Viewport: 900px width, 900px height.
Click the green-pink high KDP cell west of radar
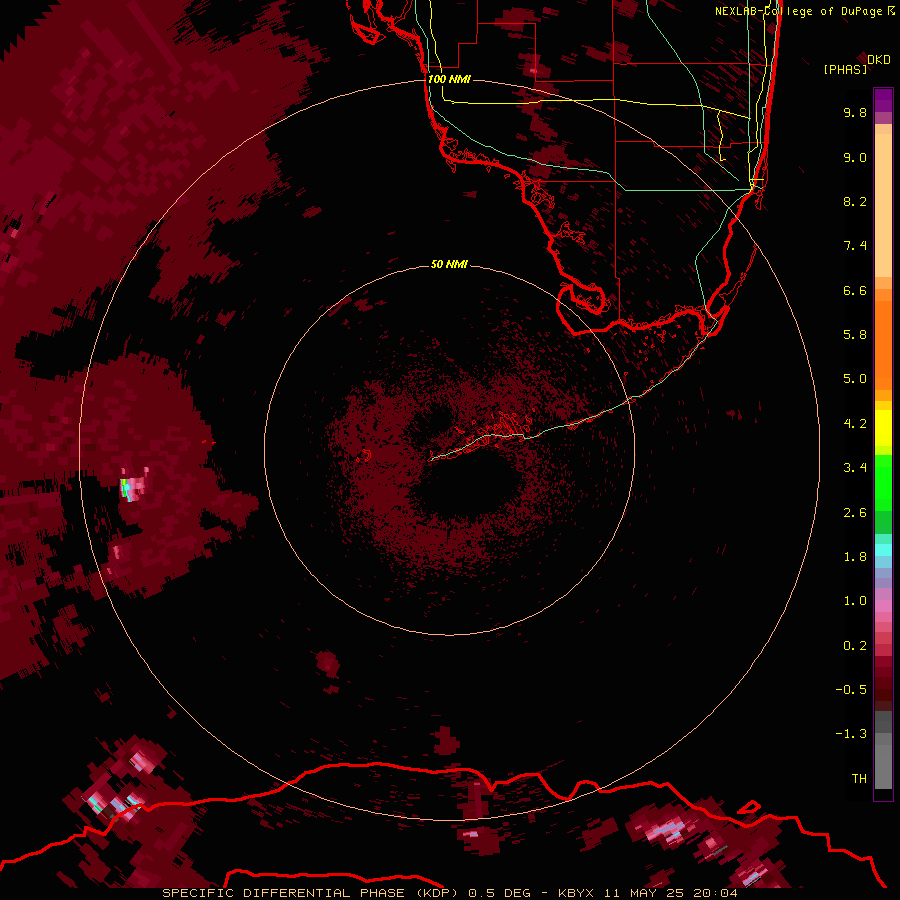tap(132, 485)
